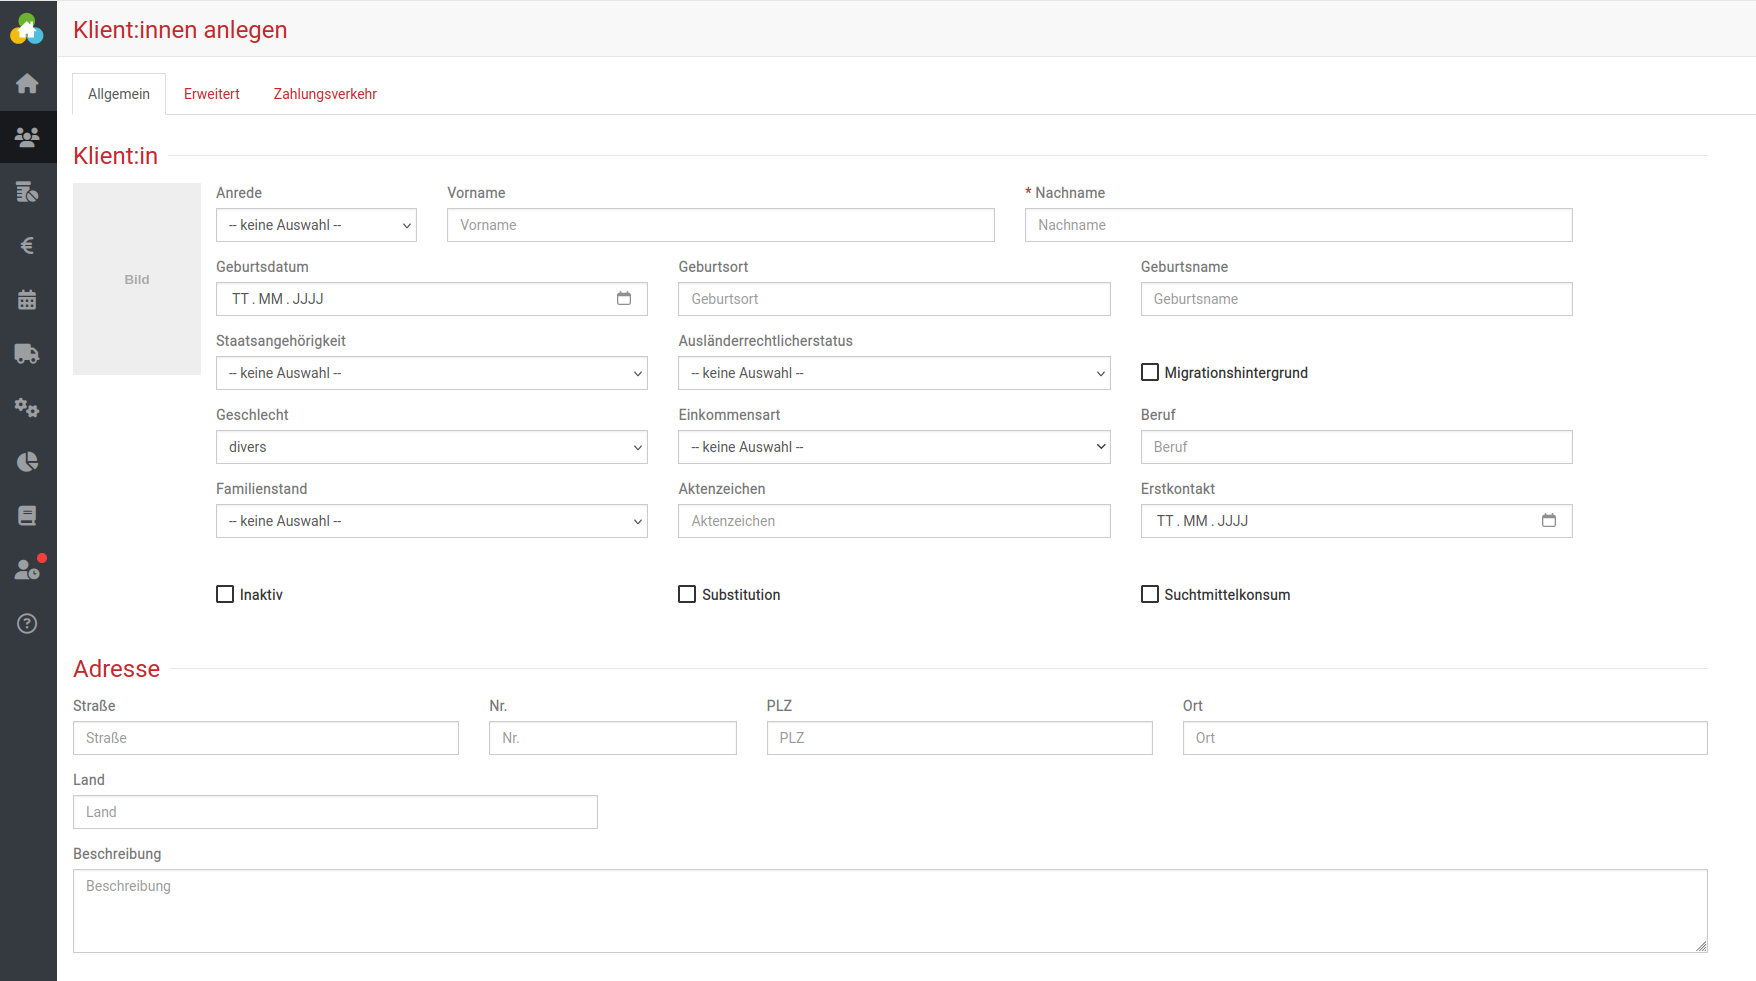Open Geburtsdatum calendar picker icon

(624, 299)
